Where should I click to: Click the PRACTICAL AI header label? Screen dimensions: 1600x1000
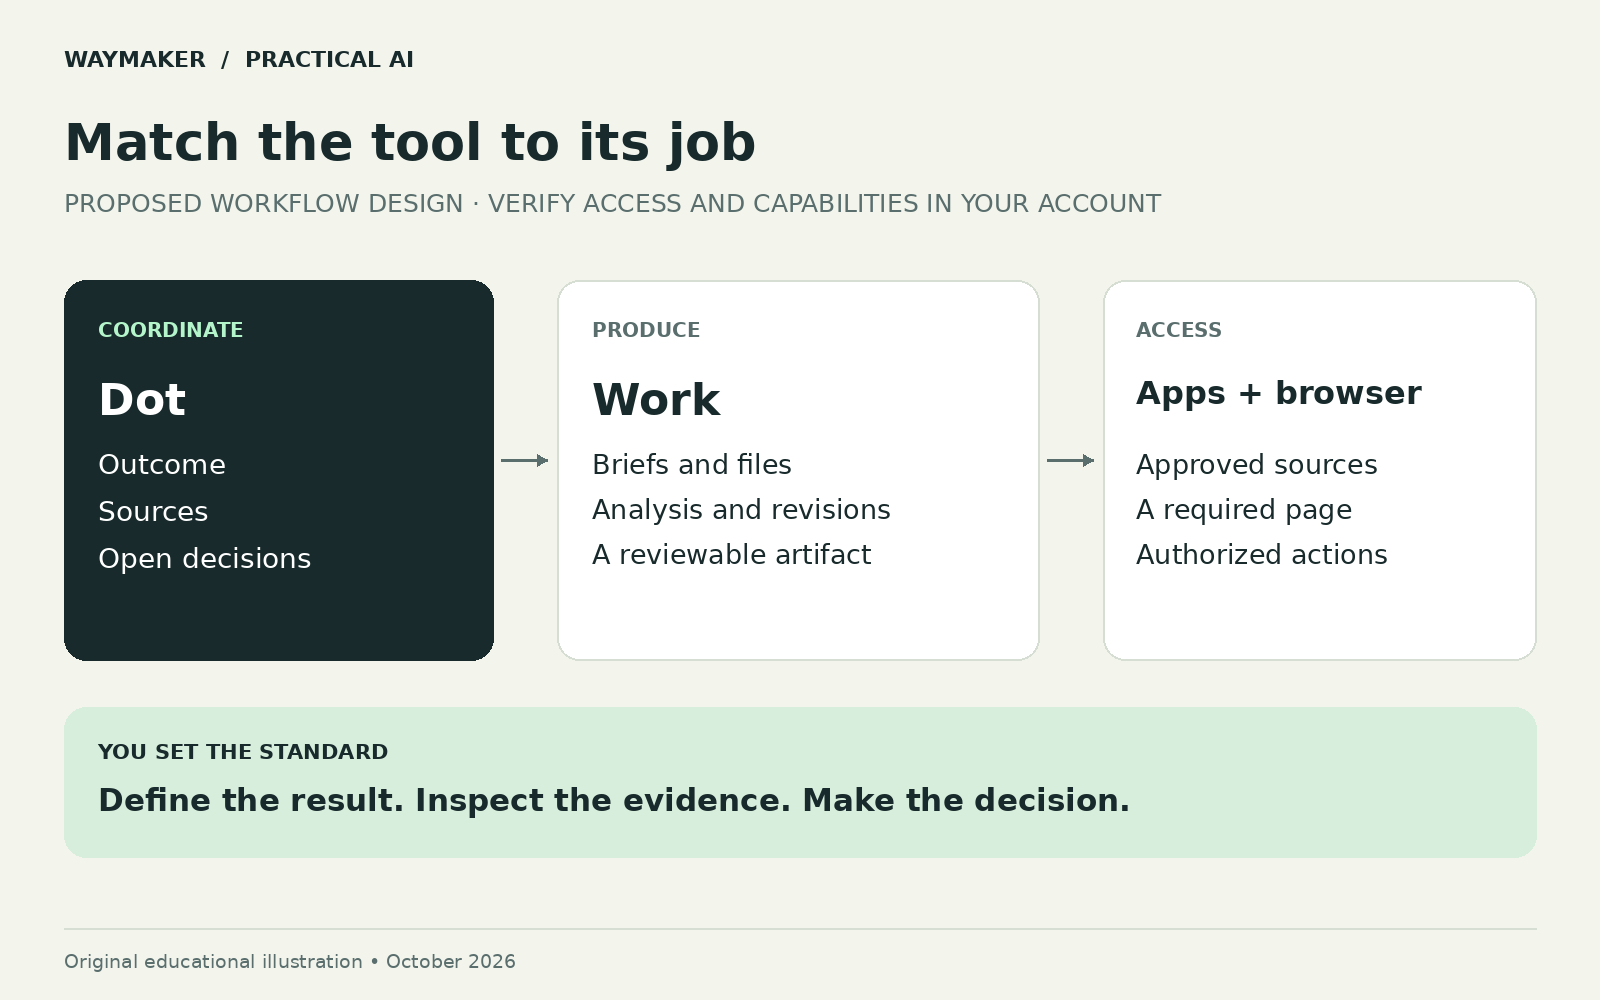point(329,60)
